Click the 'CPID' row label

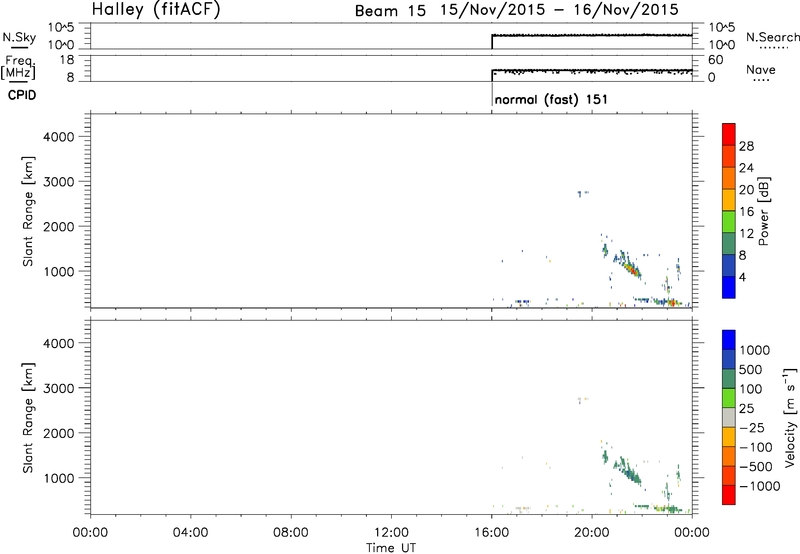[22, 95]
